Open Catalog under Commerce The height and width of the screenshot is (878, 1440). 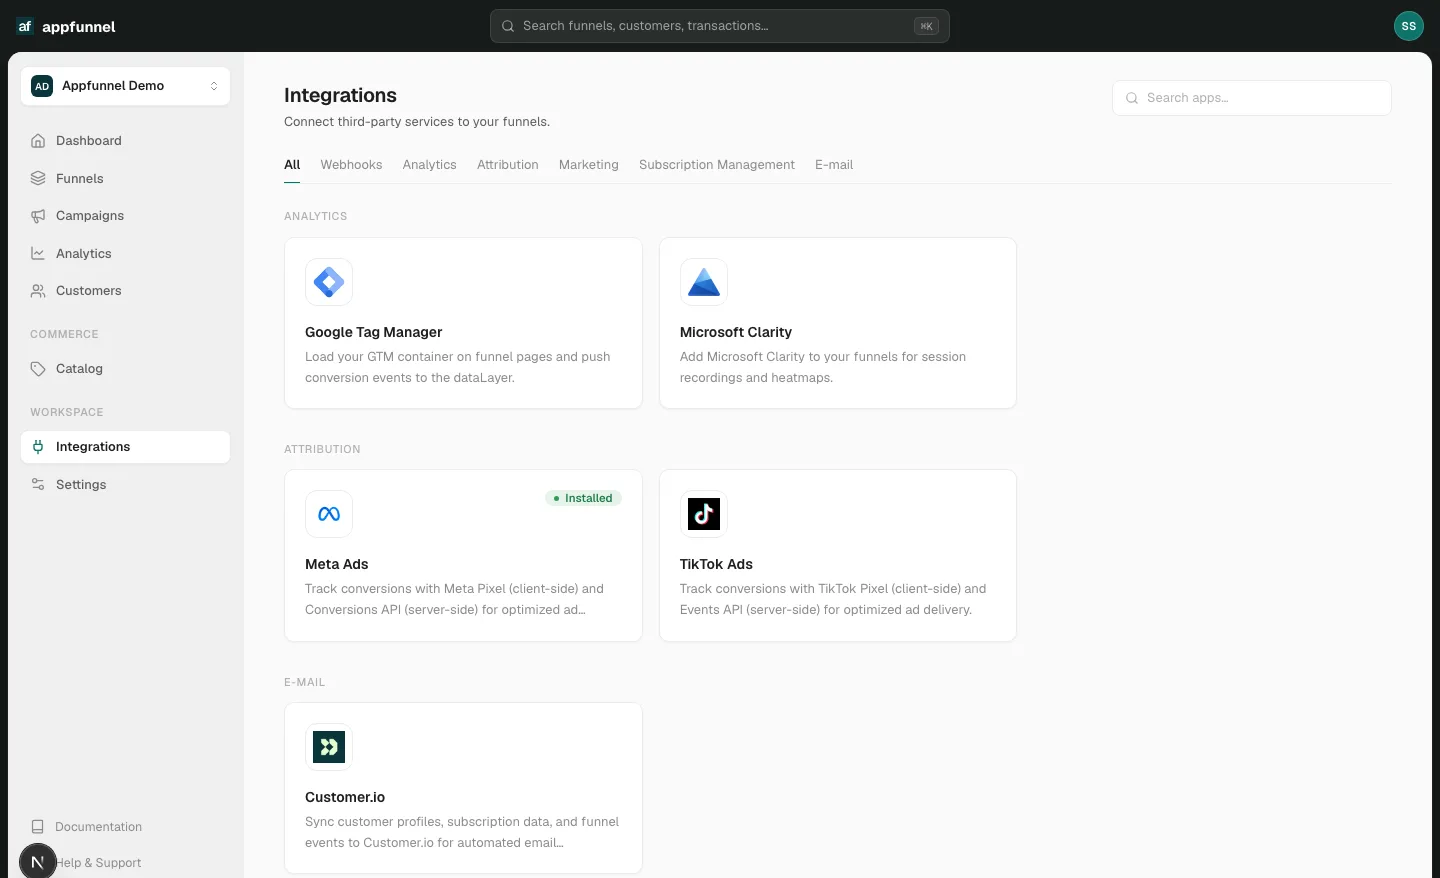pyautogui.click(x=125, y=369)
